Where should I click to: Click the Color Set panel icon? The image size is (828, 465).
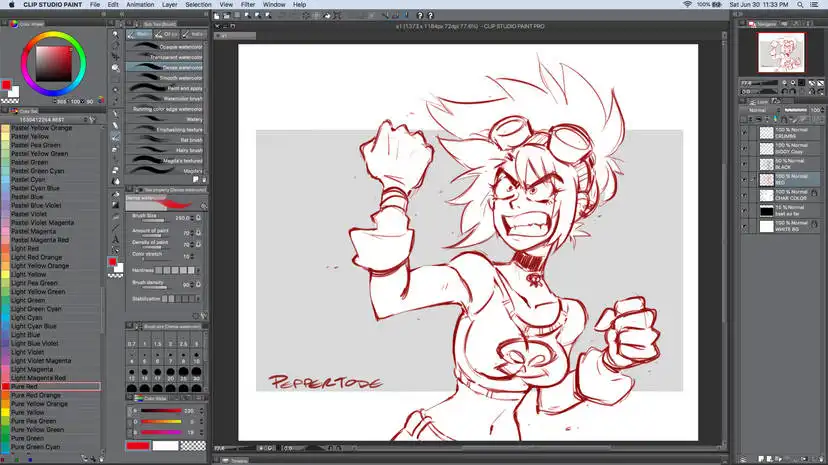[x=14, y=111]
